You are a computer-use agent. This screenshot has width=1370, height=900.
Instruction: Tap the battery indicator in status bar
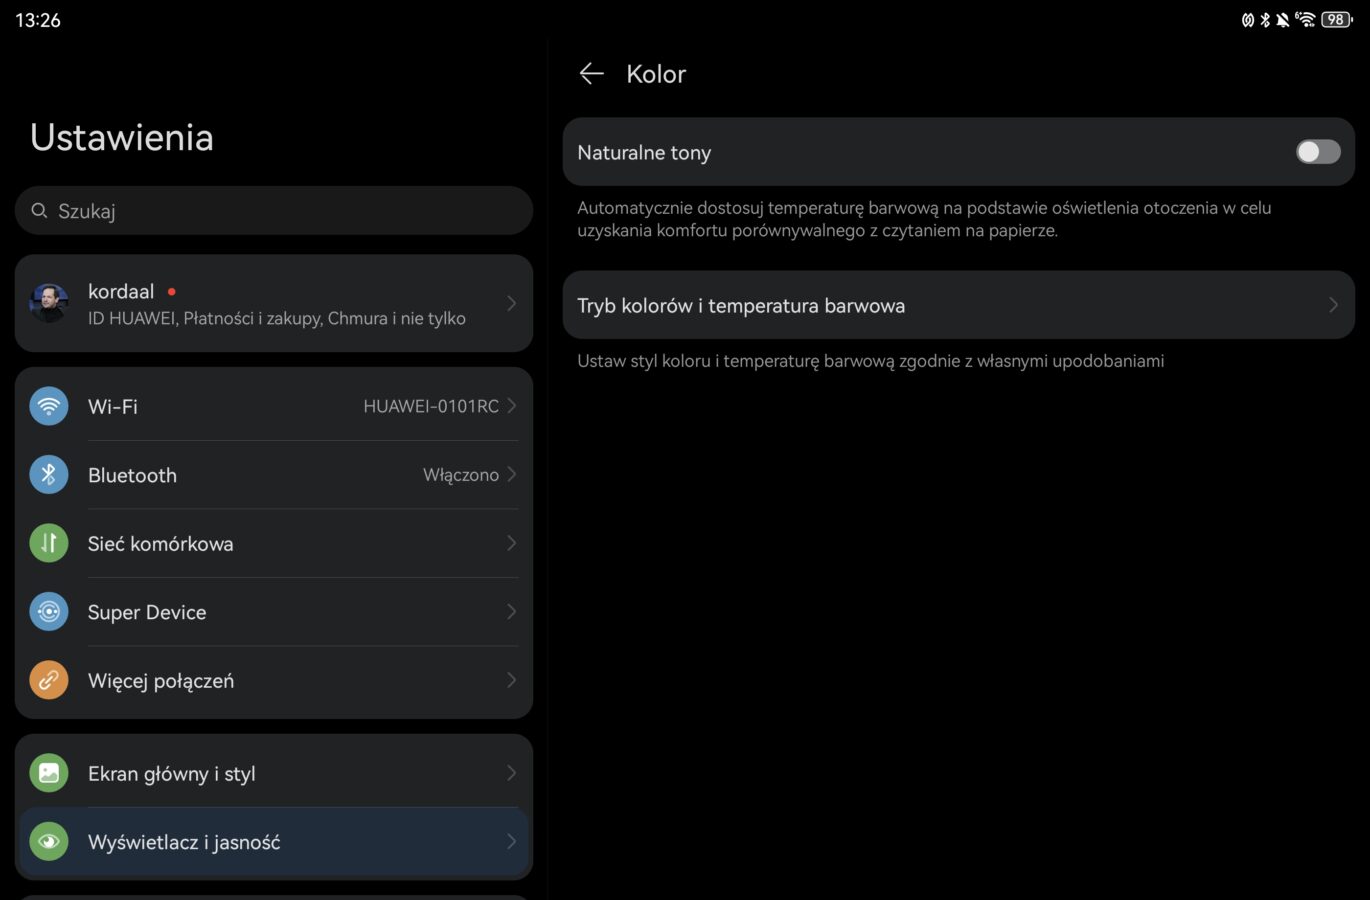(1336, 19)
